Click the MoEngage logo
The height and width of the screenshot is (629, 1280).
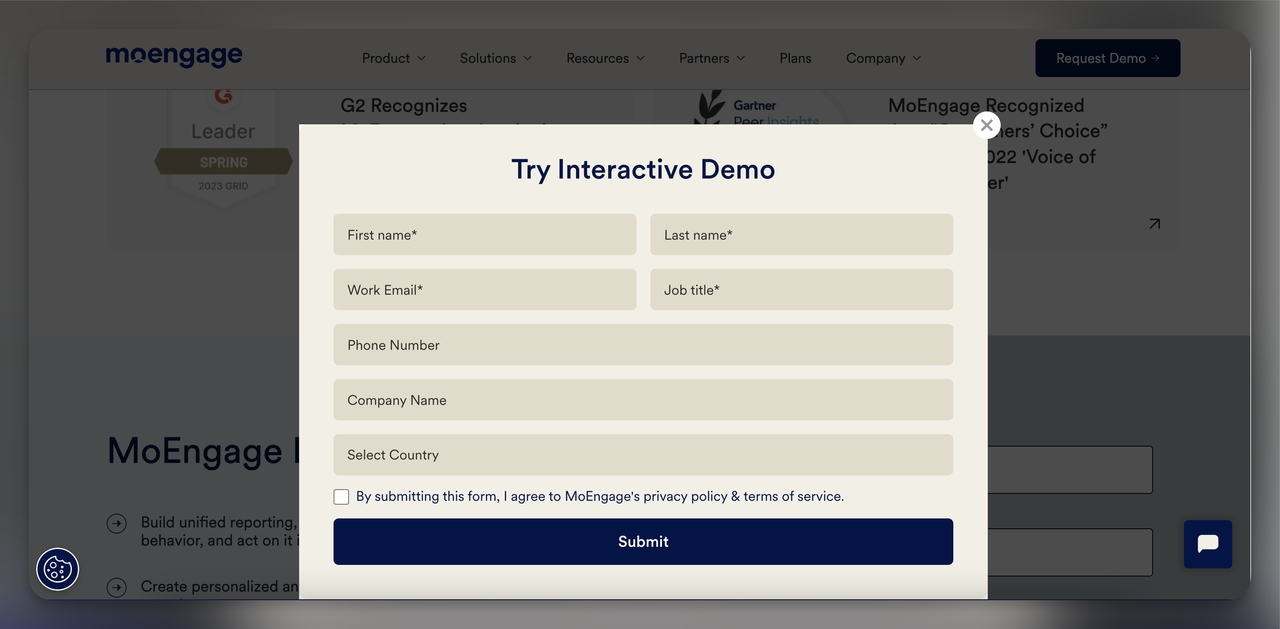[x=174, y=56]
